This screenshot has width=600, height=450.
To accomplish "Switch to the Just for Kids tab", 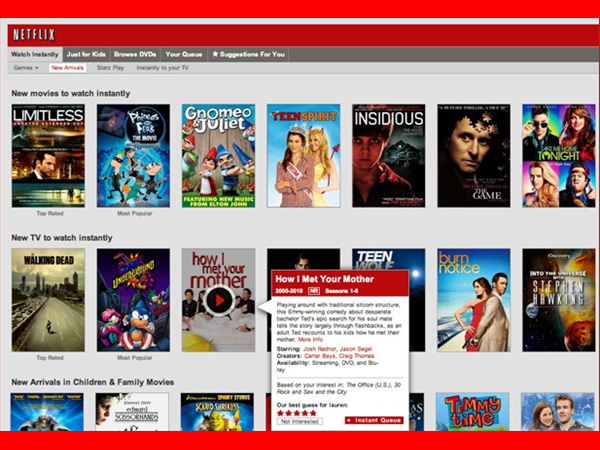I will coord(85,54).
